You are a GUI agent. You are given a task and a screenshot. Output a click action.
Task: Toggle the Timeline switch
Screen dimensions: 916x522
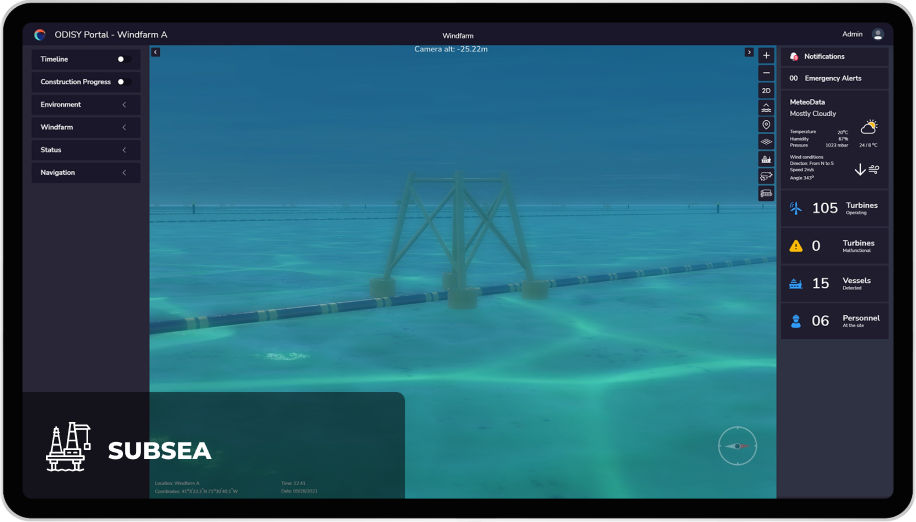point(123,59)
